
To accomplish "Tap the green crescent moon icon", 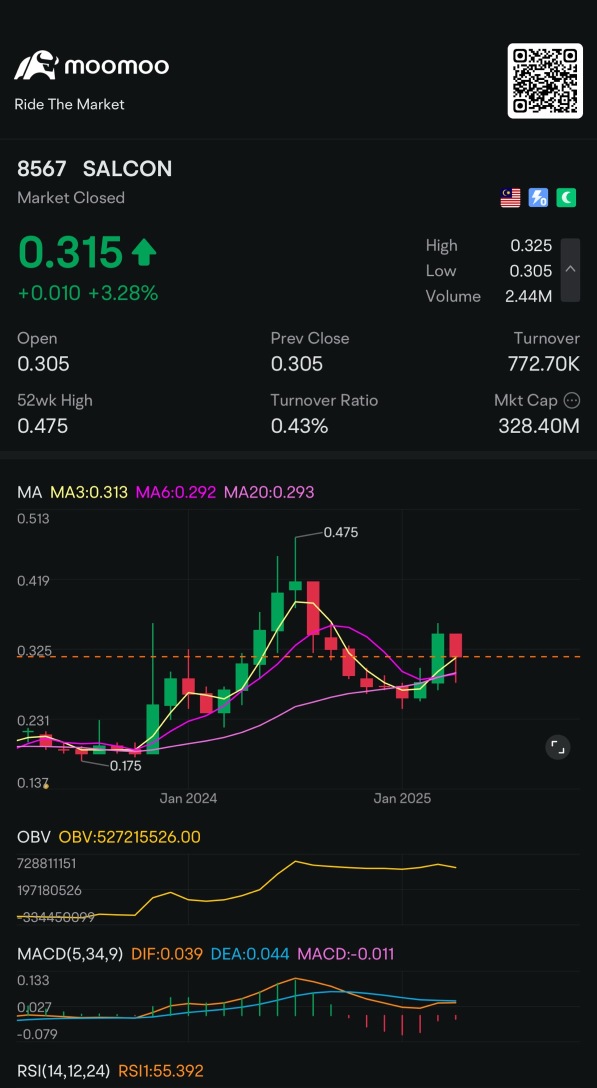I will click(566, 198).
